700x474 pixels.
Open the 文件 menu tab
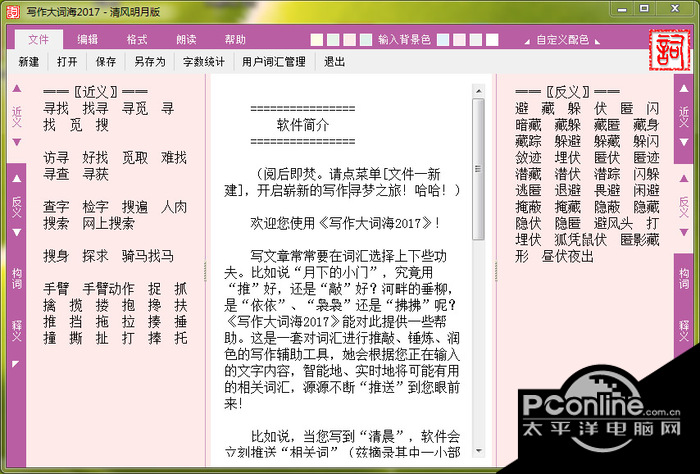pyautogui.click(x=38, y=39)
